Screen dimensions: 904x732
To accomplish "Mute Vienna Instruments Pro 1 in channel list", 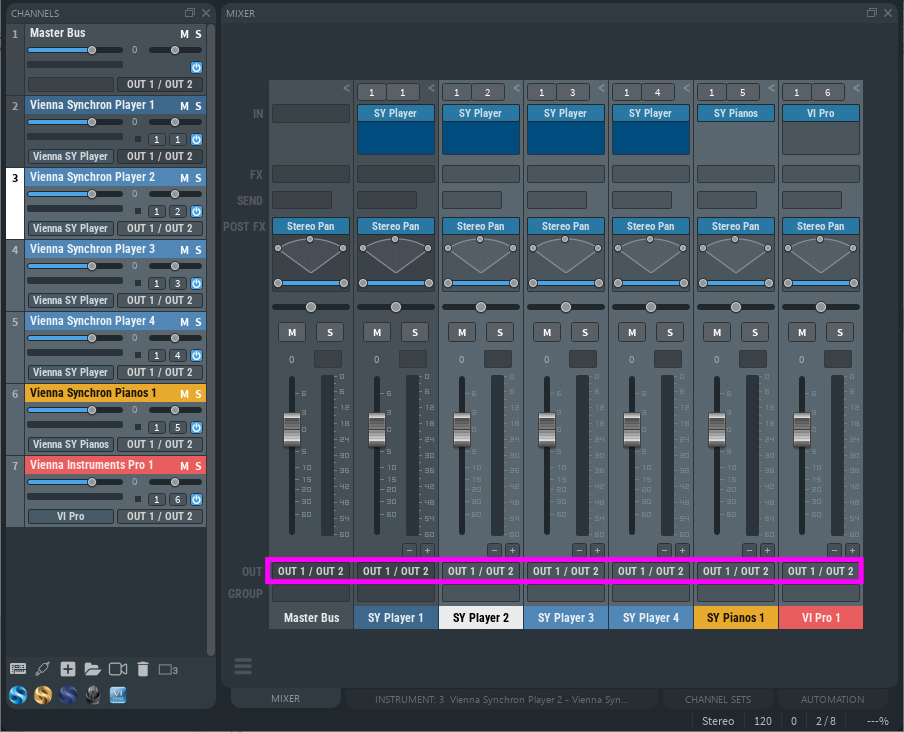I will [184, 466].
